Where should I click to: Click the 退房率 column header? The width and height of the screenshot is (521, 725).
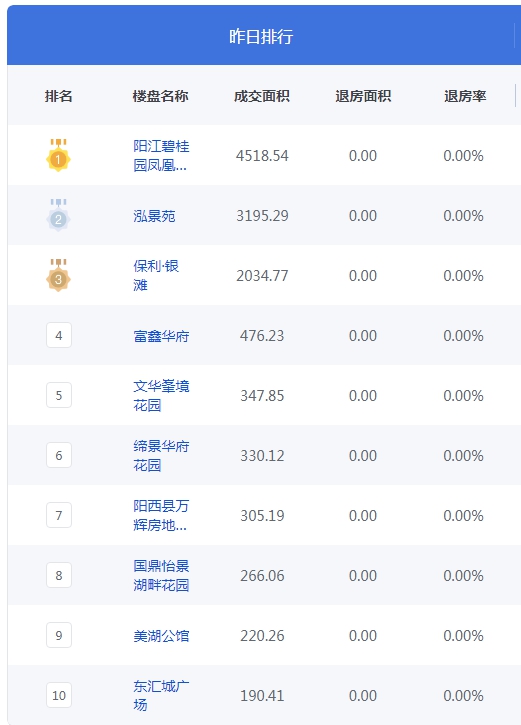465,96
